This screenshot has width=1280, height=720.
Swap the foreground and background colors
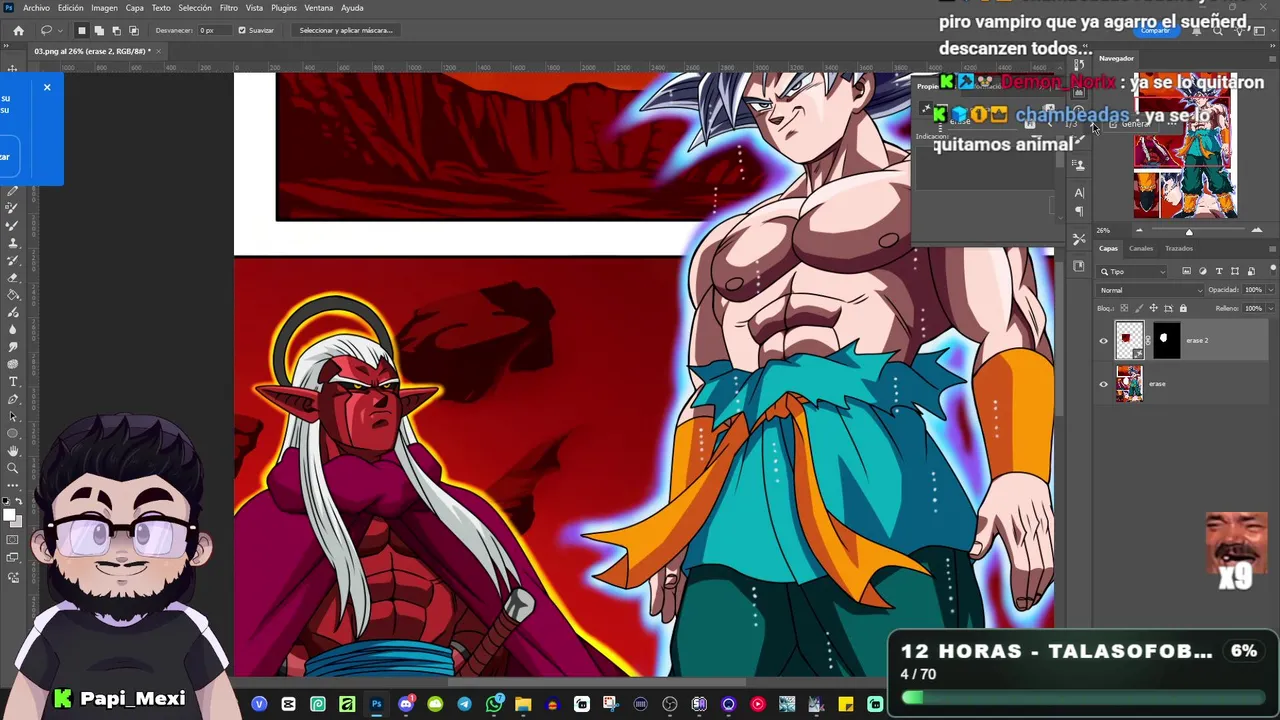click(x=18, y=502)
